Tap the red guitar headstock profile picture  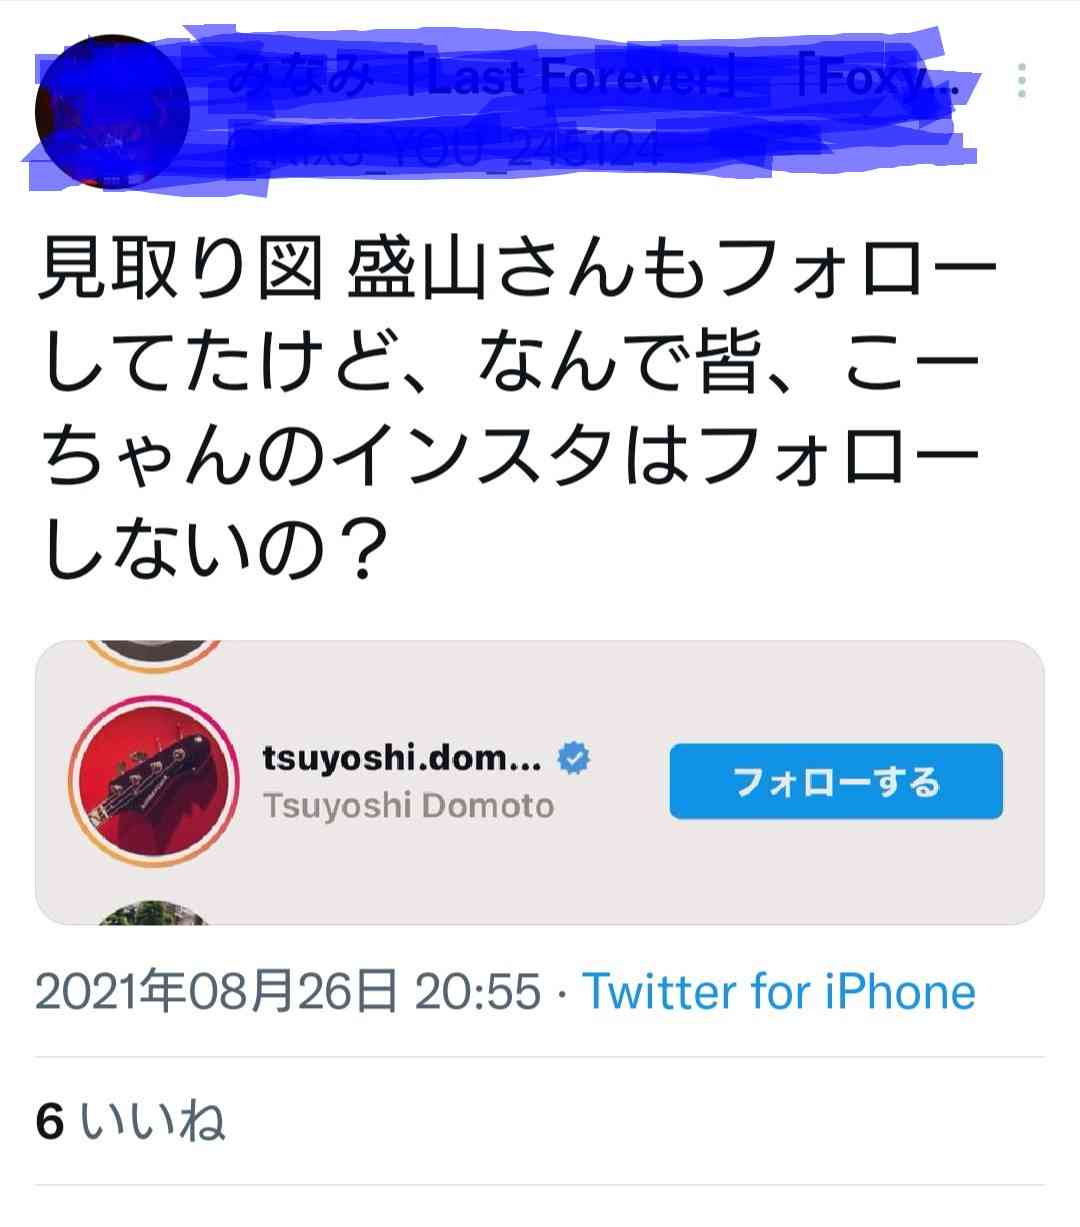coord(152,781)
